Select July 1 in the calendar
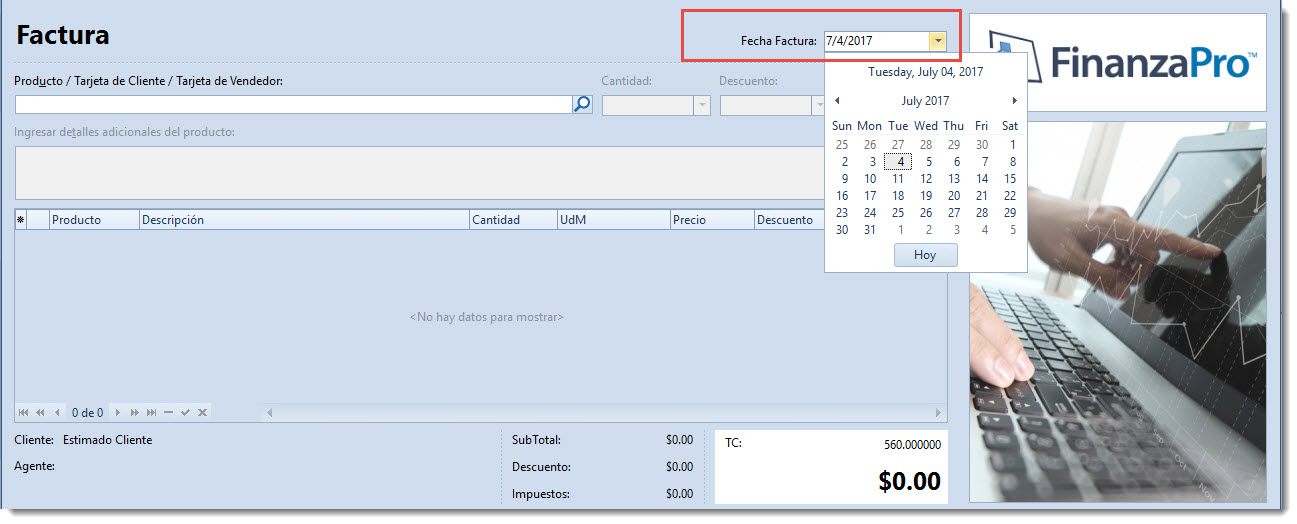 pyautogui.click(x=1012, y=145)
